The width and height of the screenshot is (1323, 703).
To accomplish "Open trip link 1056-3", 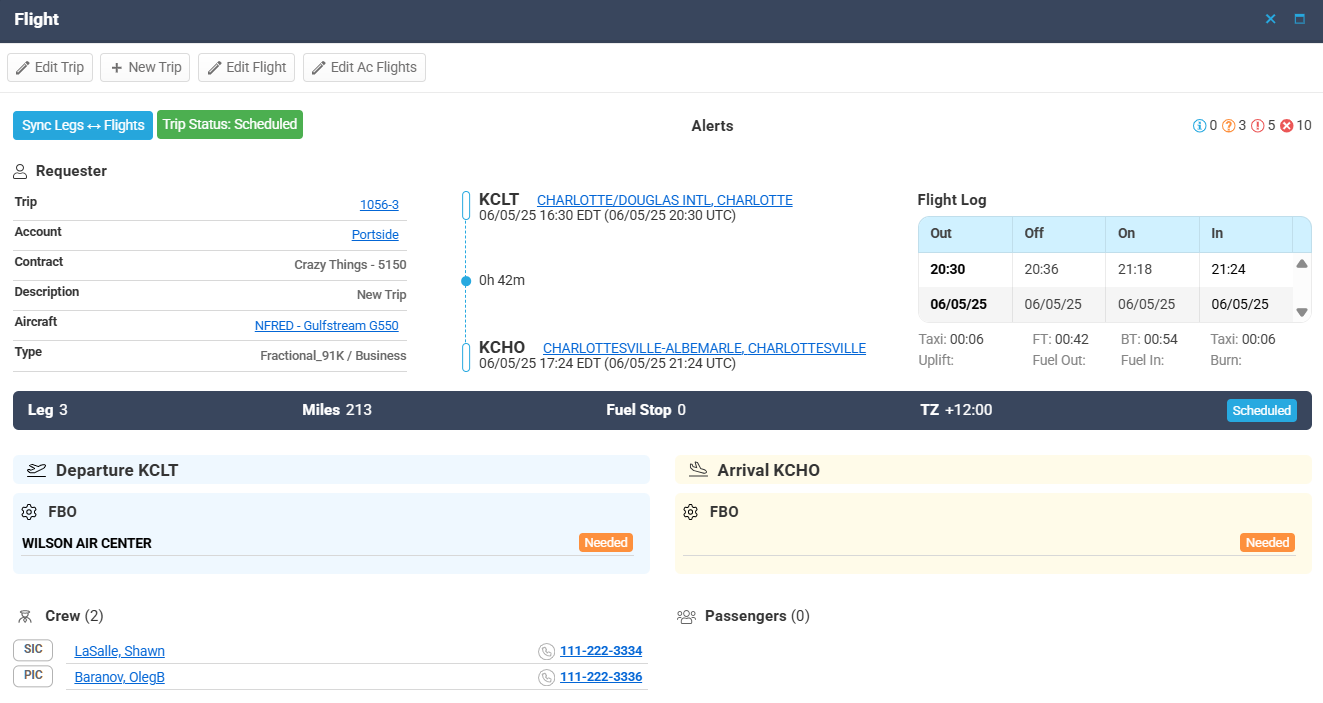I will (379, 205).
